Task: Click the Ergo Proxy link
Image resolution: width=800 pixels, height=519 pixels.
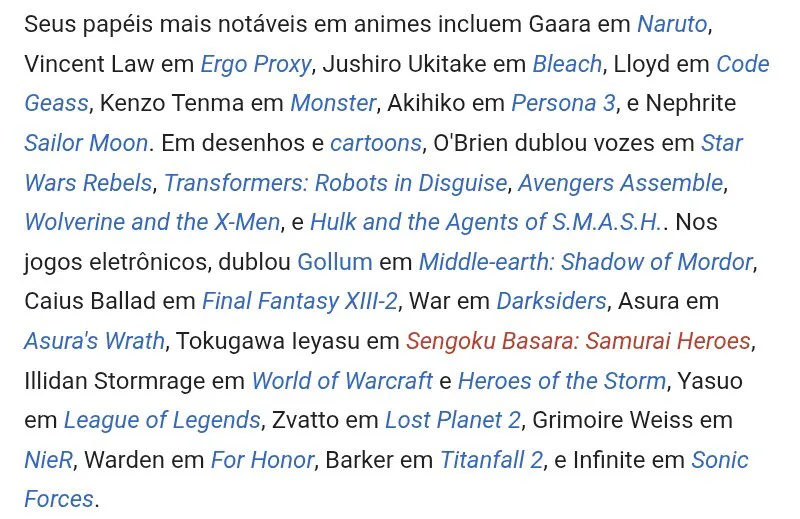Action: [x=256, y=64]
